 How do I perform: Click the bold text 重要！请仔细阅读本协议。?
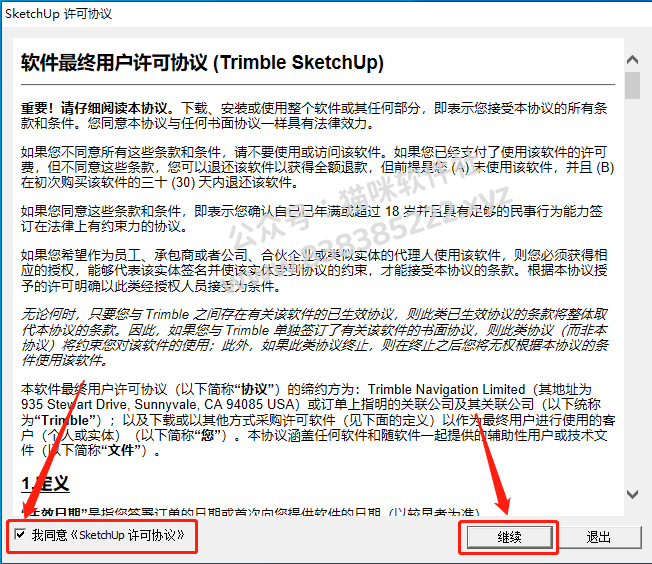[98, 109]
